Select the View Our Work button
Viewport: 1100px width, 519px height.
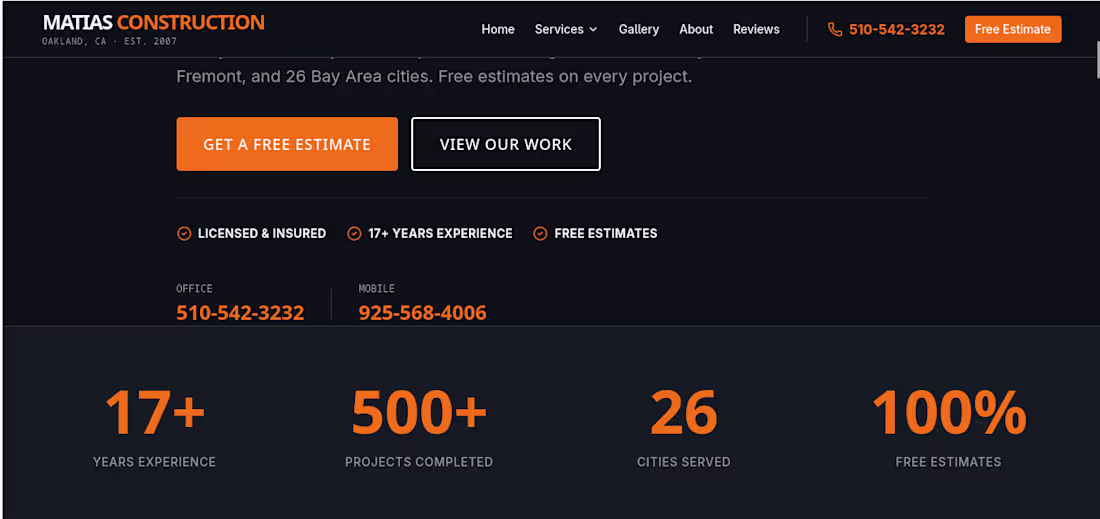click(505, 144)
